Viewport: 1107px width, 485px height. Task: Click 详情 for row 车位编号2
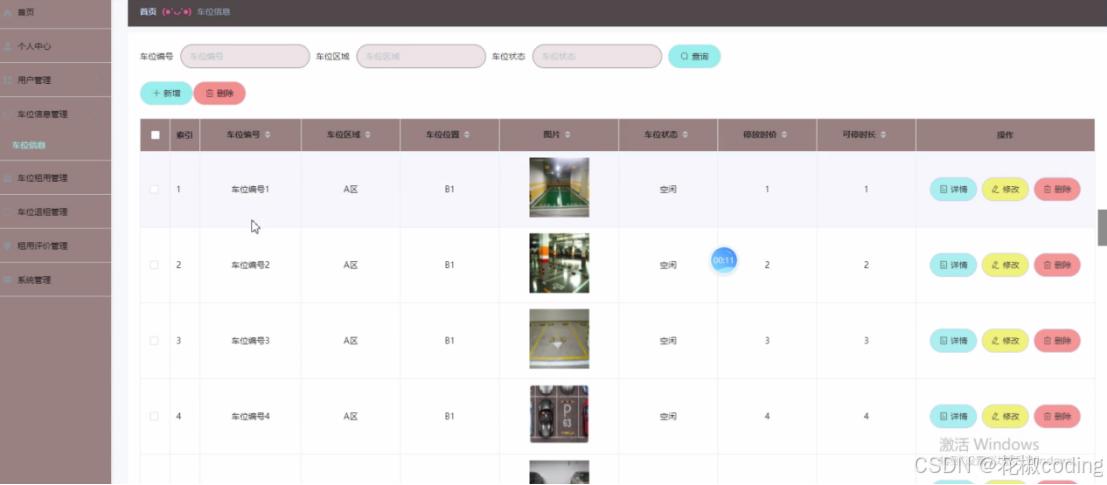pos(953,265)
